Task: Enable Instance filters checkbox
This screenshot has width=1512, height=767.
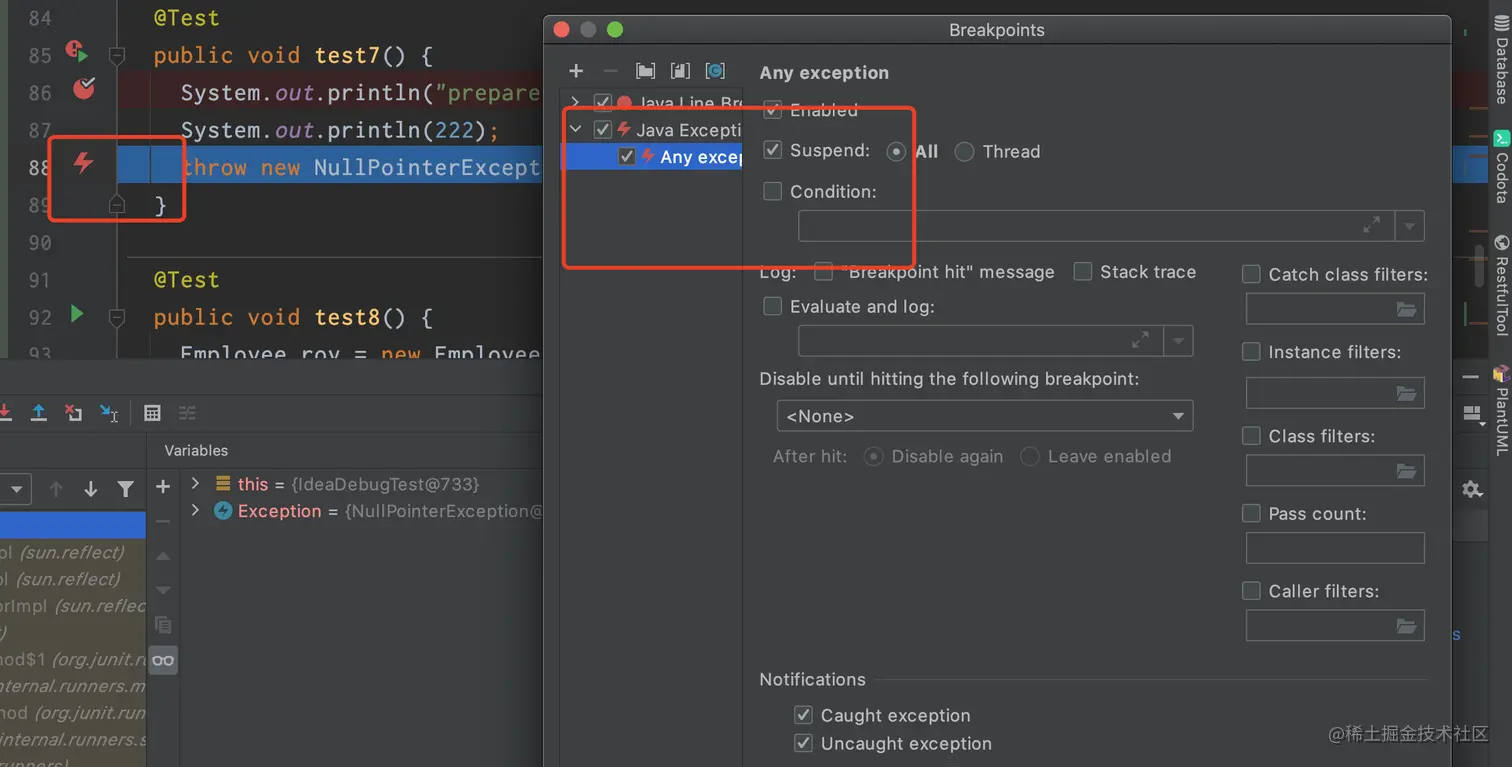Action: (1251, 352)
